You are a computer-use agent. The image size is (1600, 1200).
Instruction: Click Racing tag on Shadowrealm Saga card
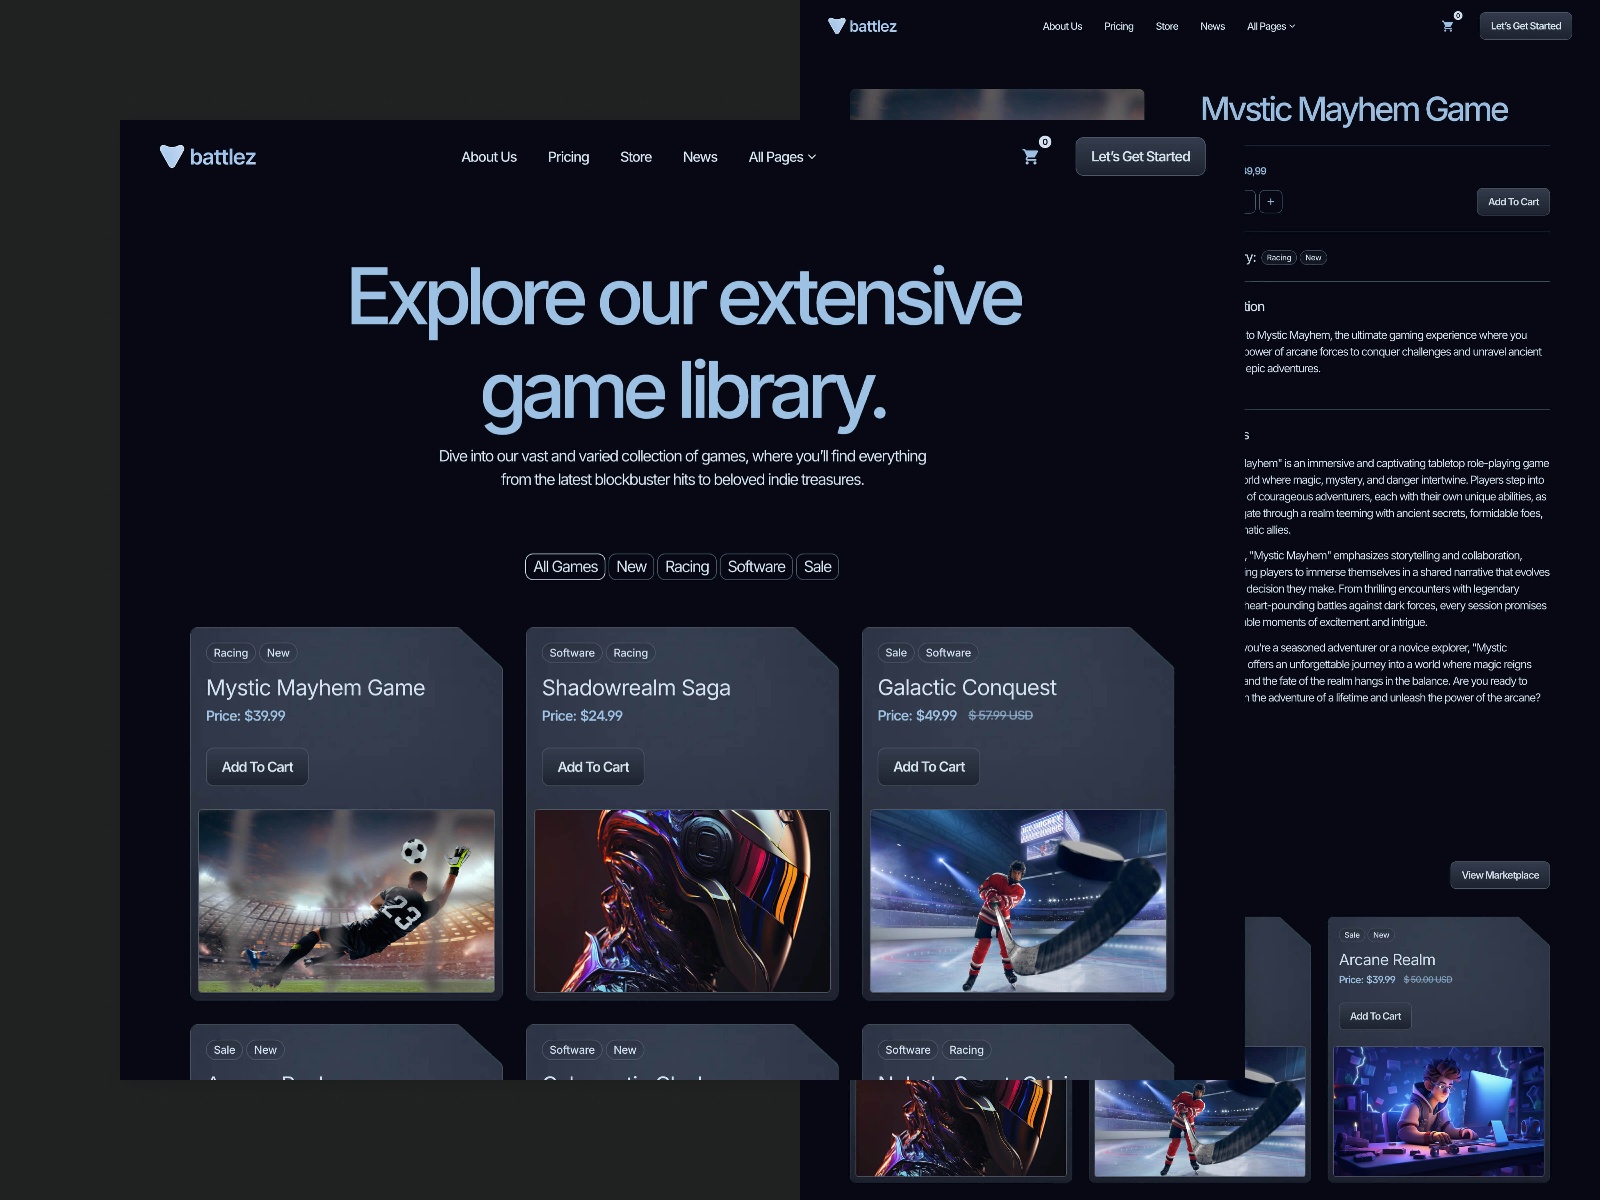point(630,653)
